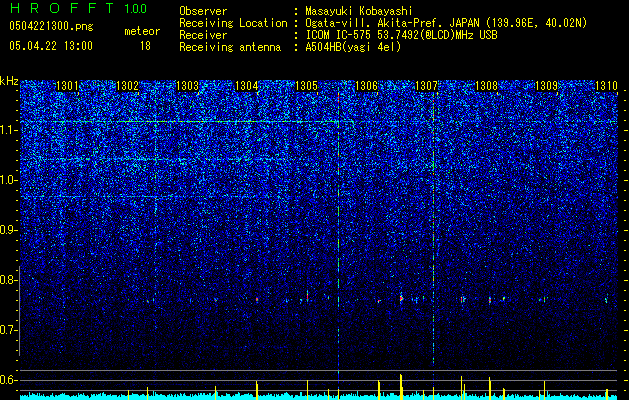Click time marker 1301

[67, 85]
